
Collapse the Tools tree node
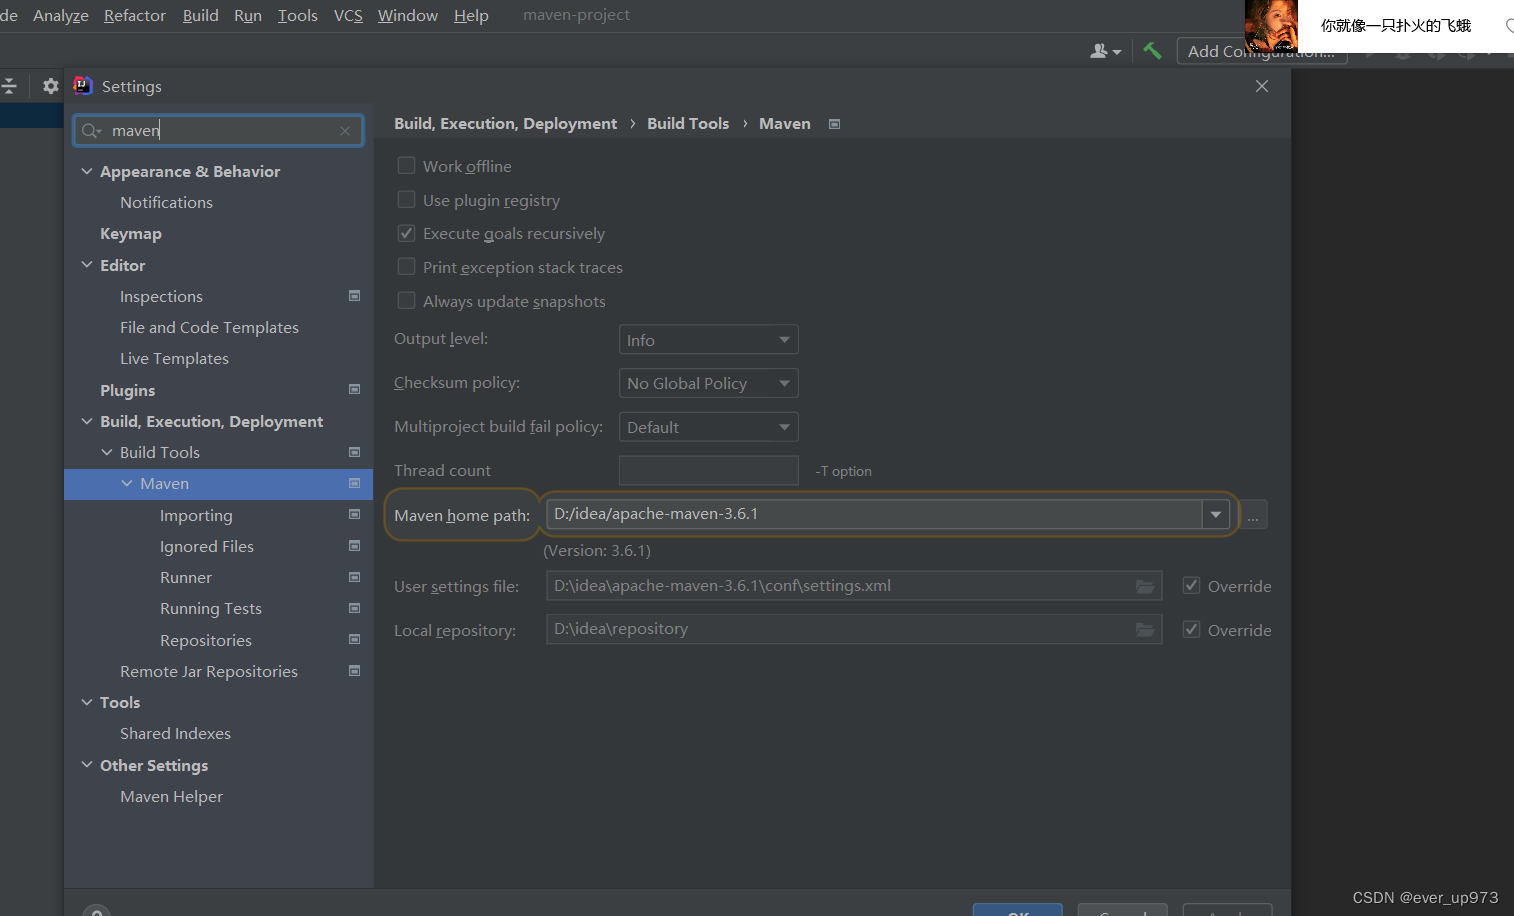tap(87, 702)
